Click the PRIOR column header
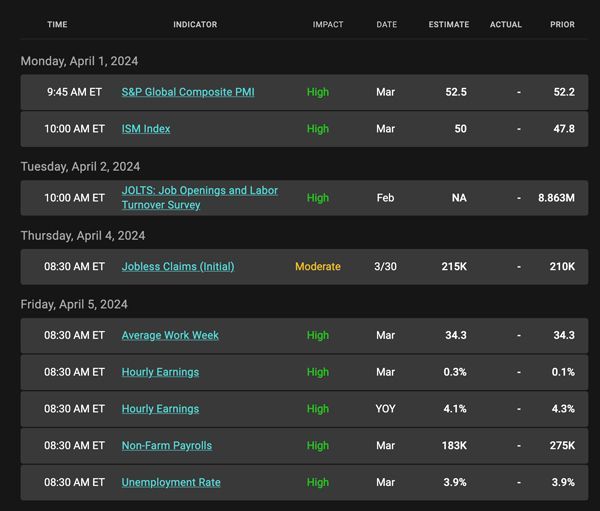Viewport: 600px width, 511px height. tap(562, 24)
